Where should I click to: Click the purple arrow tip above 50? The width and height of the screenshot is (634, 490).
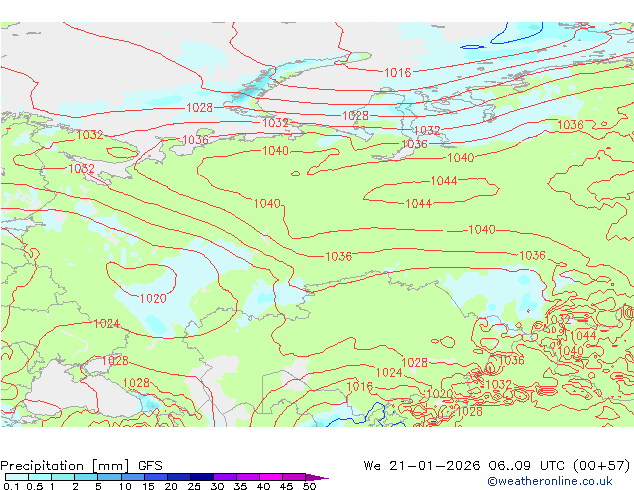pyautogui.click(x=317, y=477)
